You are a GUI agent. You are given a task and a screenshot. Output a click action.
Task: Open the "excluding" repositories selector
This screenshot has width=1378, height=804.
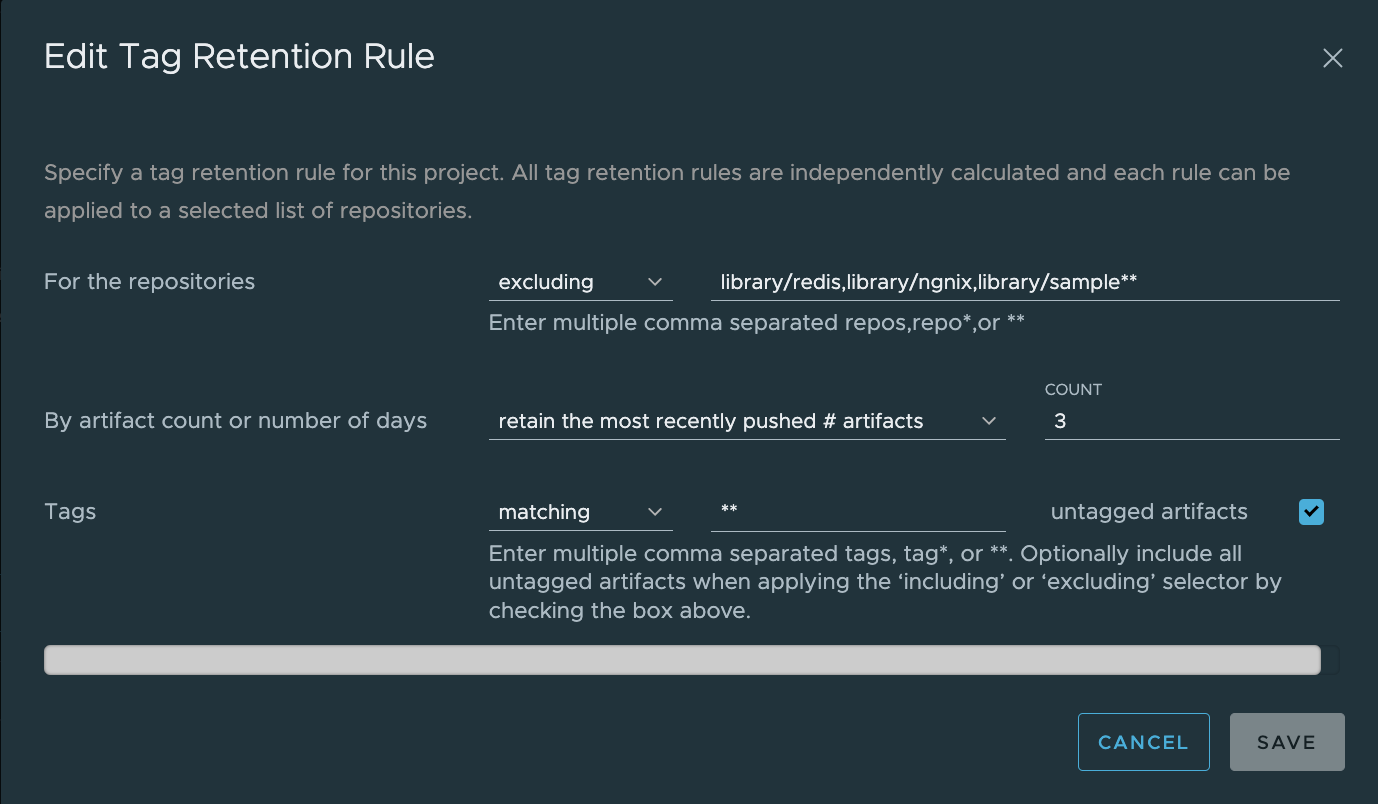pos(570,282)
